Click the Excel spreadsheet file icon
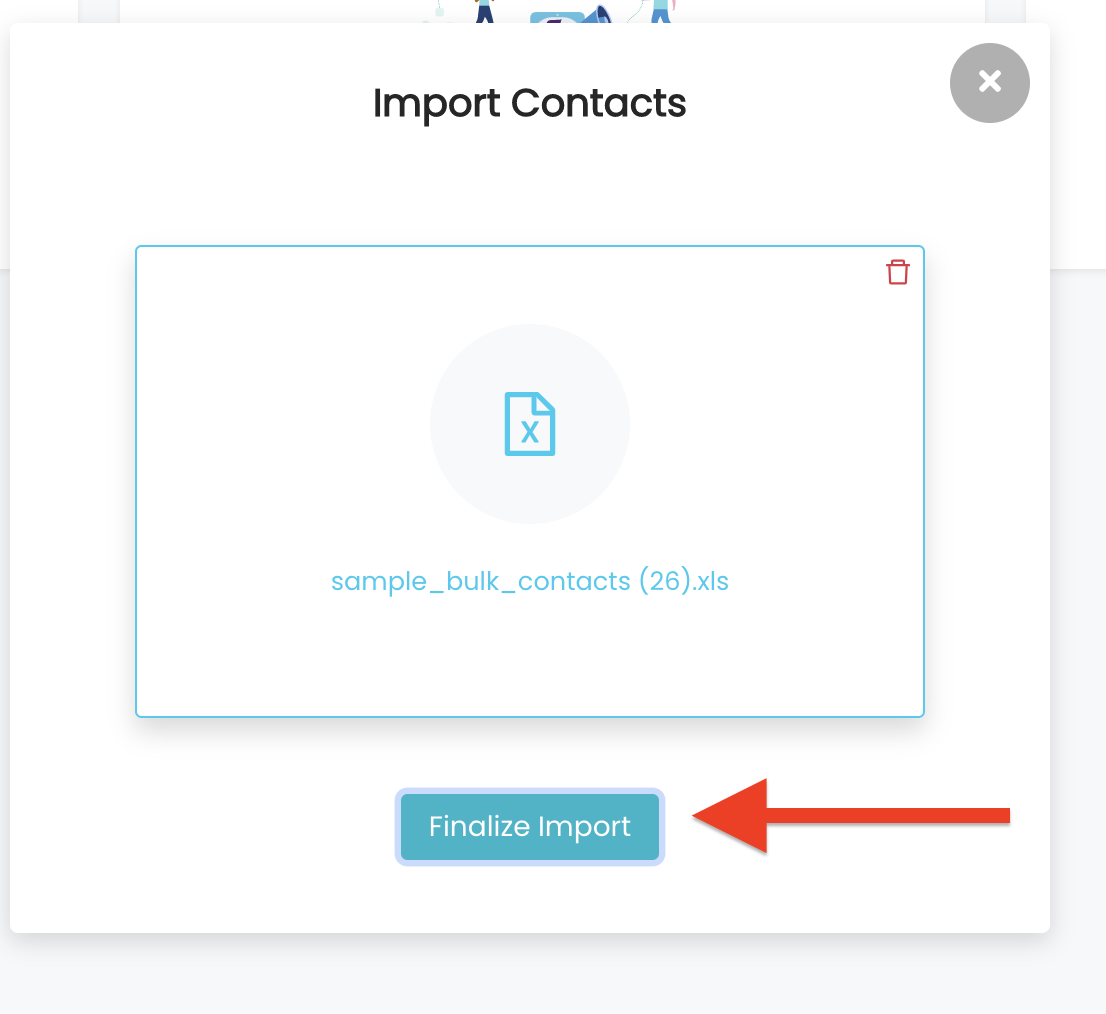The width and height of the screenshot is (1106, 1014). point(530,424)
